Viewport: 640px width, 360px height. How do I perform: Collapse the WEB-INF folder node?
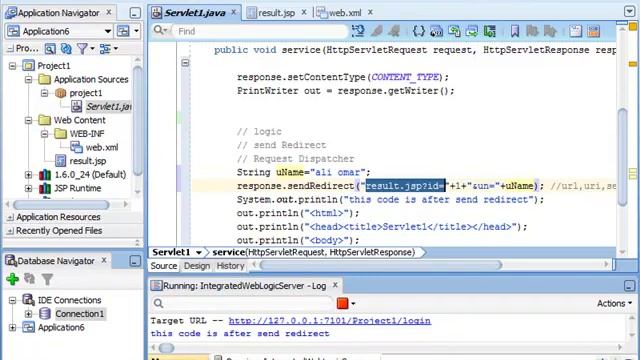point(44,134)
